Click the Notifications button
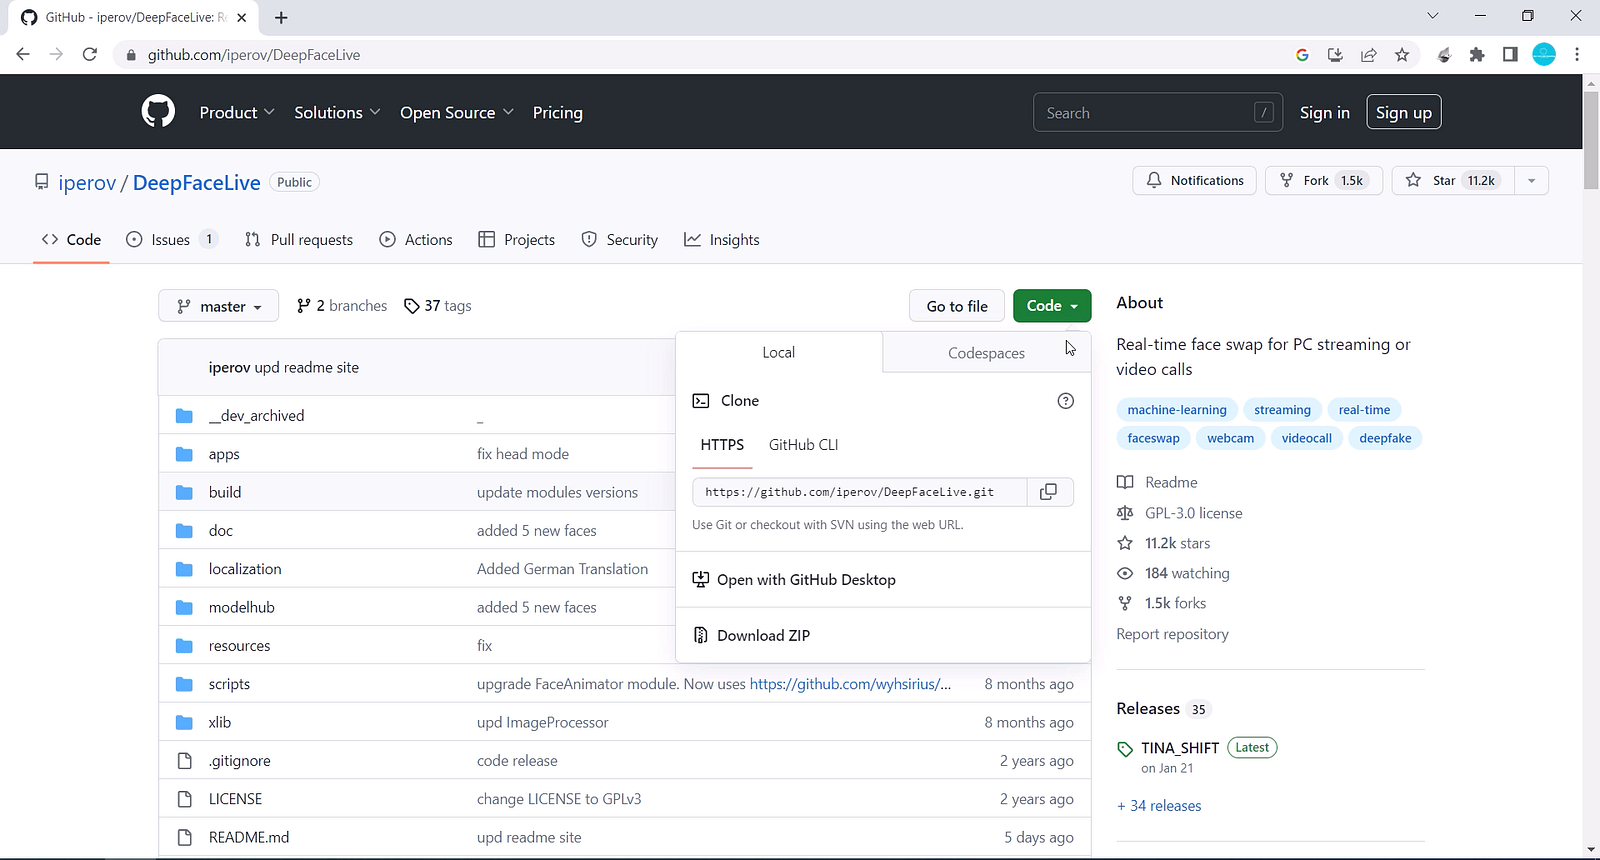The width and height of the screenshot is (1600, 860). [1195, 181]
